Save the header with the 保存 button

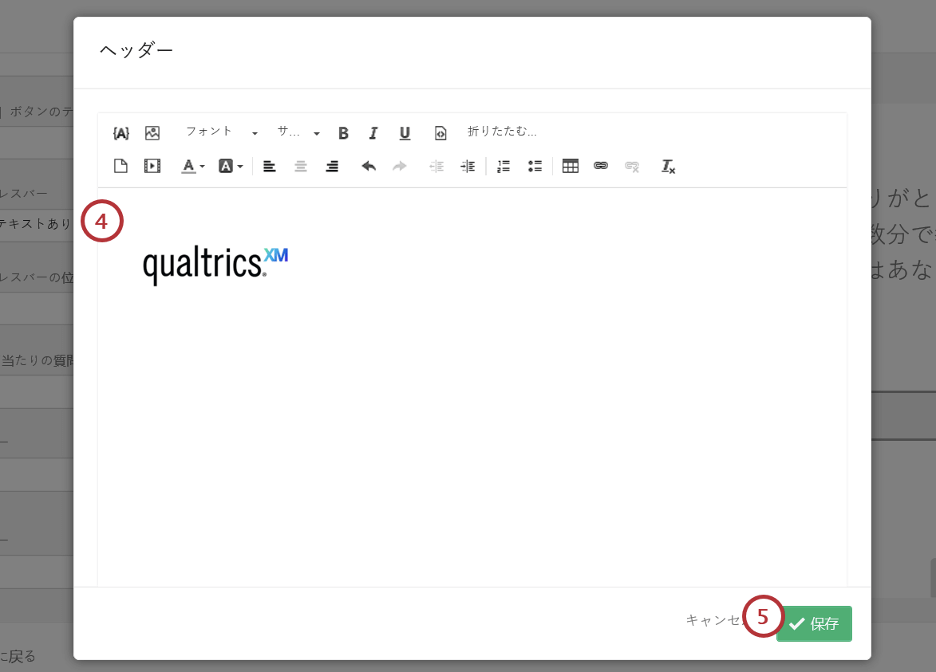click(814, 624)
